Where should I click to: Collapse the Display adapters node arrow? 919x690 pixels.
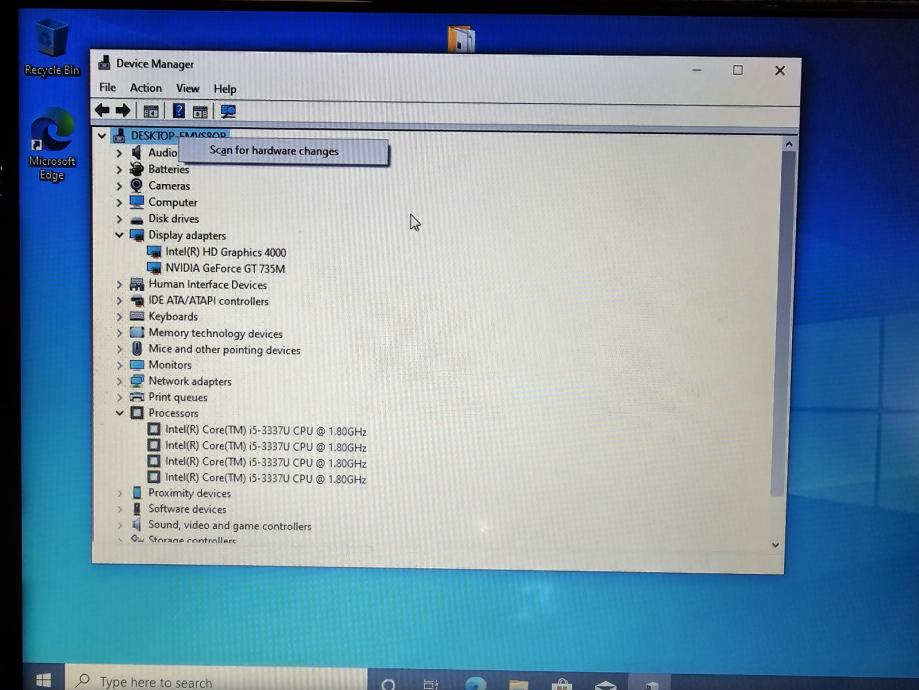[119, 235]
